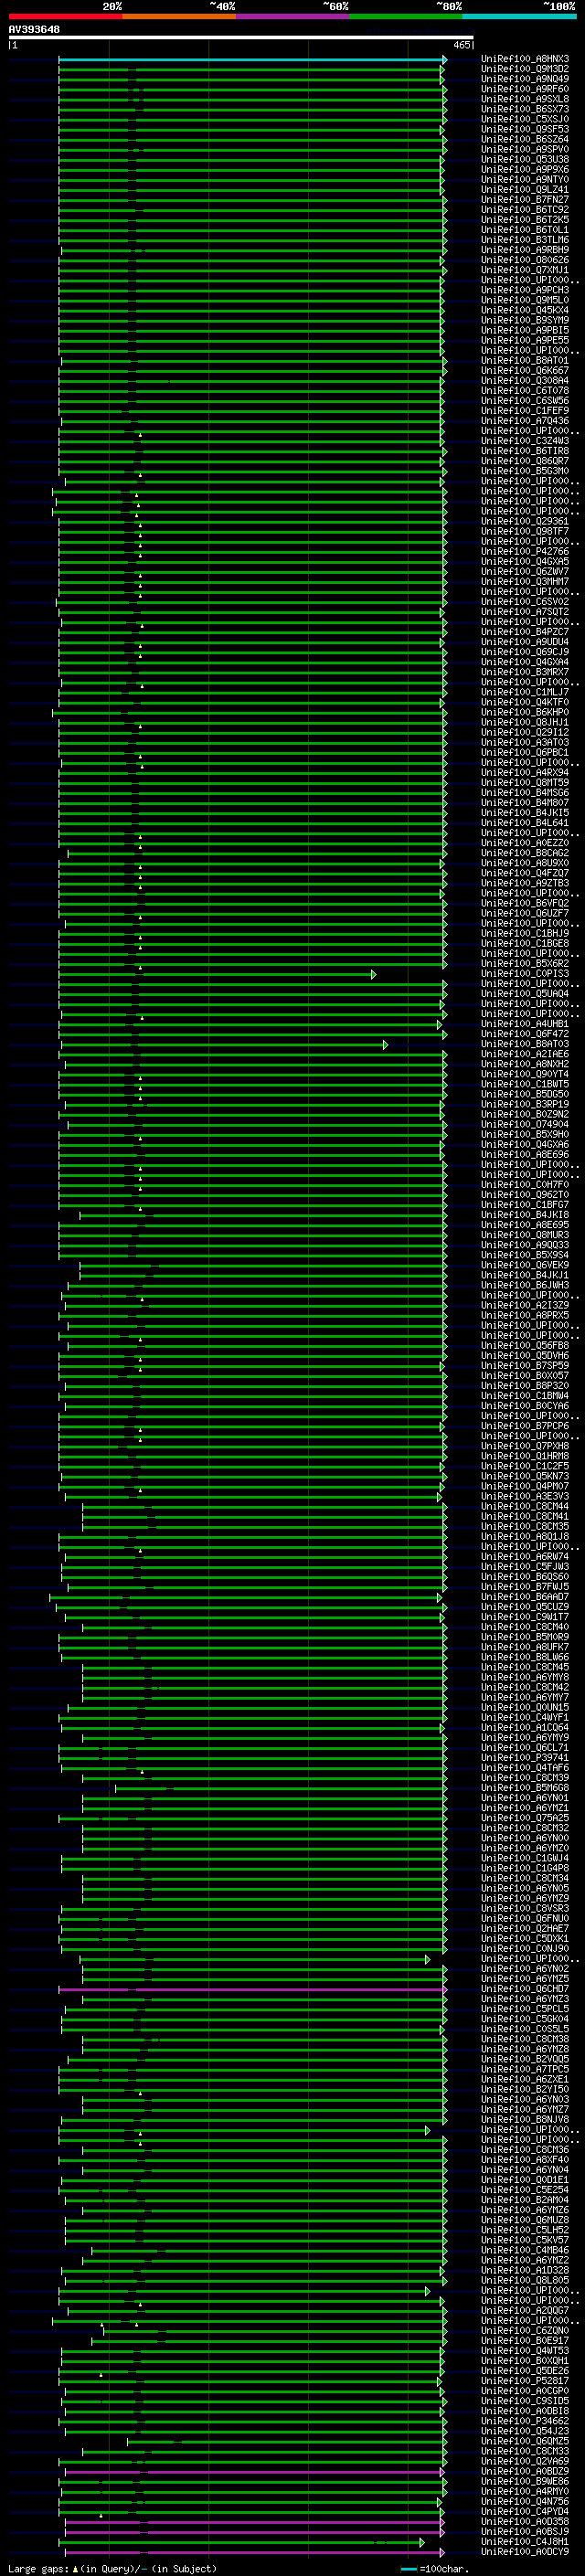Click label UniRef100_C5KV57
Image resolution: width=585 pixels, height=2576 pixels.
[x=525, y=2240]
